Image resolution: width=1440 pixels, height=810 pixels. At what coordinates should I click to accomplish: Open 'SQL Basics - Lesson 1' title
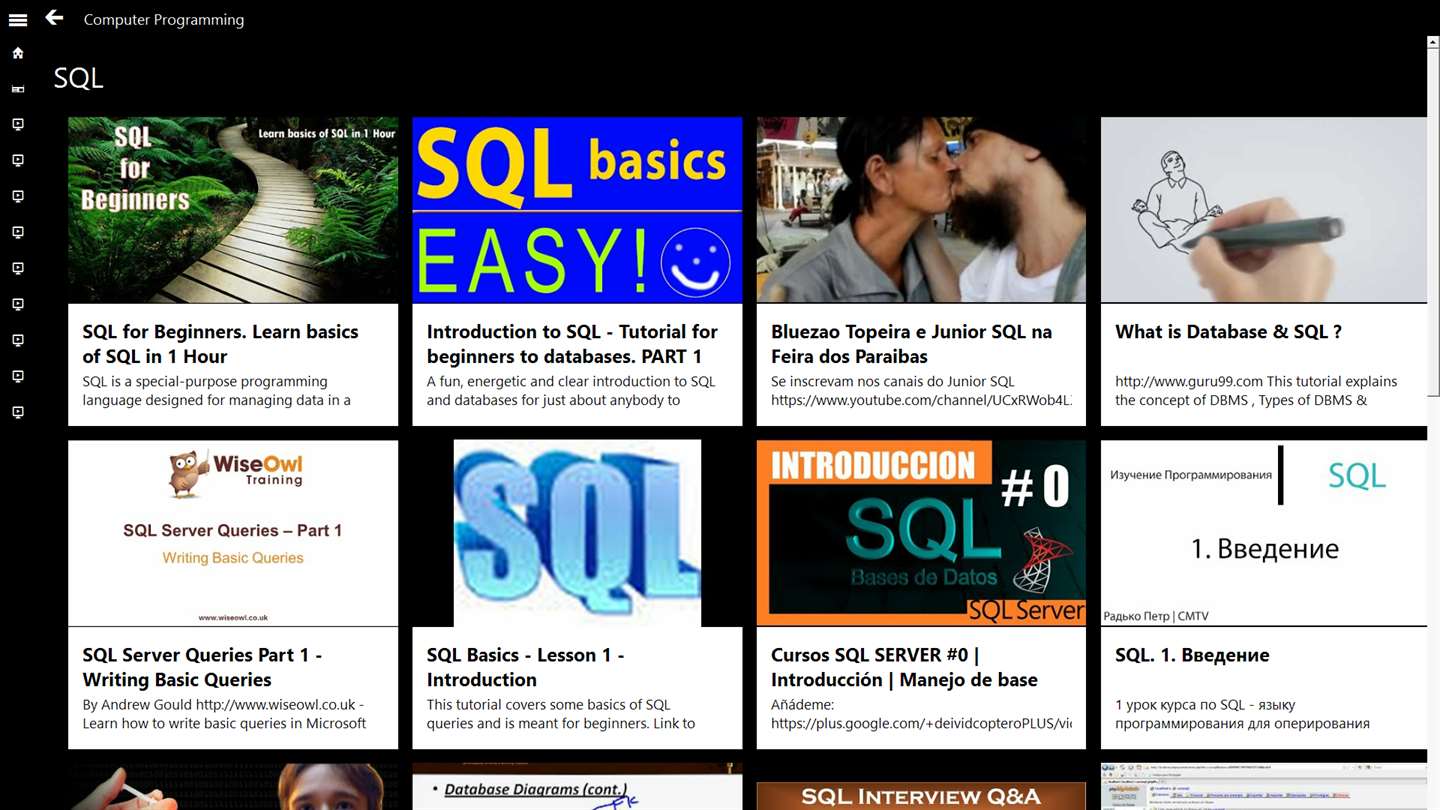click(525, 667)
